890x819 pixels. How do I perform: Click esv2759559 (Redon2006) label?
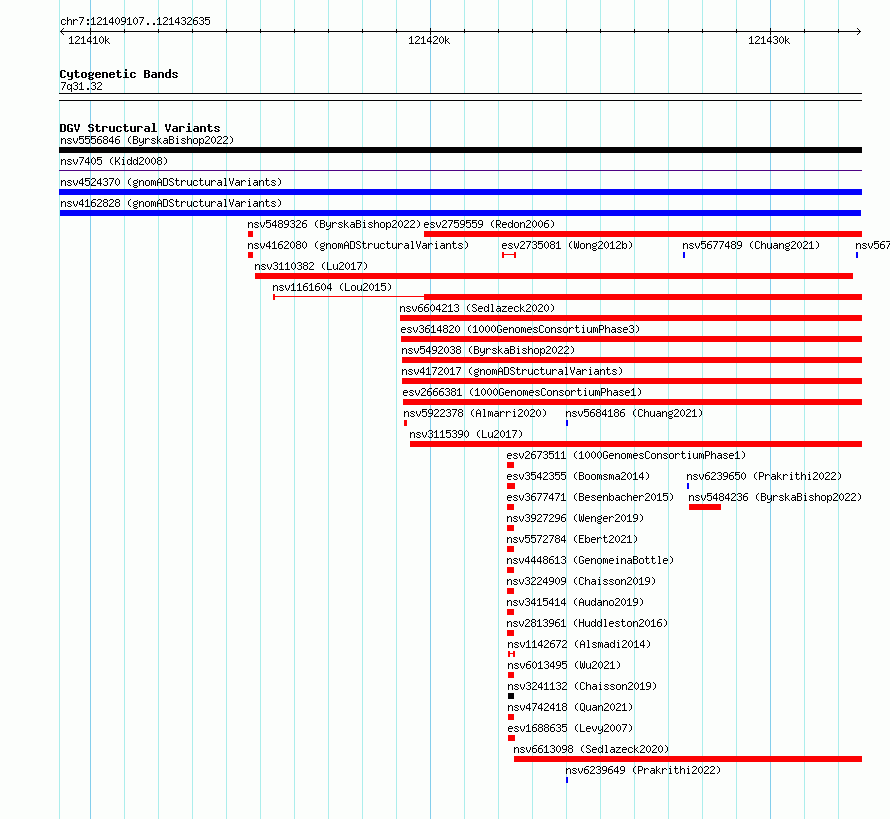coord(489,224)
